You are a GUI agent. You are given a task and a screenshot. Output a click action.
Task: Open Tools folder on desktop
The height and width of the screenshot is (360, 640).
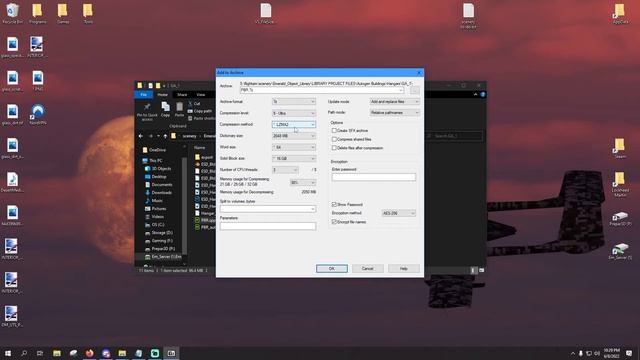[x=88, y=13]
